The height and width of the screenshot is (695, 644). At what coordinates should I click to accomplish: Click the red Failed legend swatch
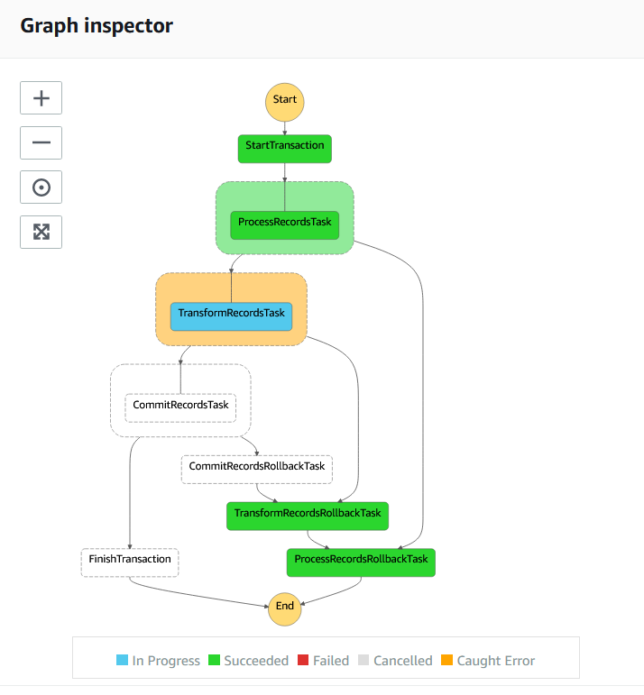coord(303,660)
